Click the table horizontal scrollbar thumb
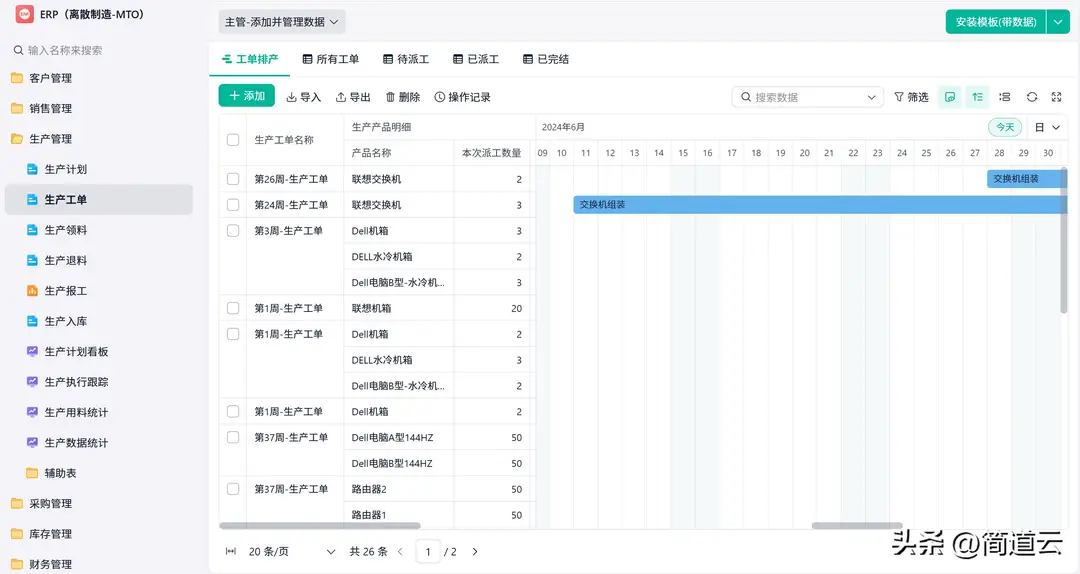Screen dimensions: 1080x574 [x=320, y=526]
